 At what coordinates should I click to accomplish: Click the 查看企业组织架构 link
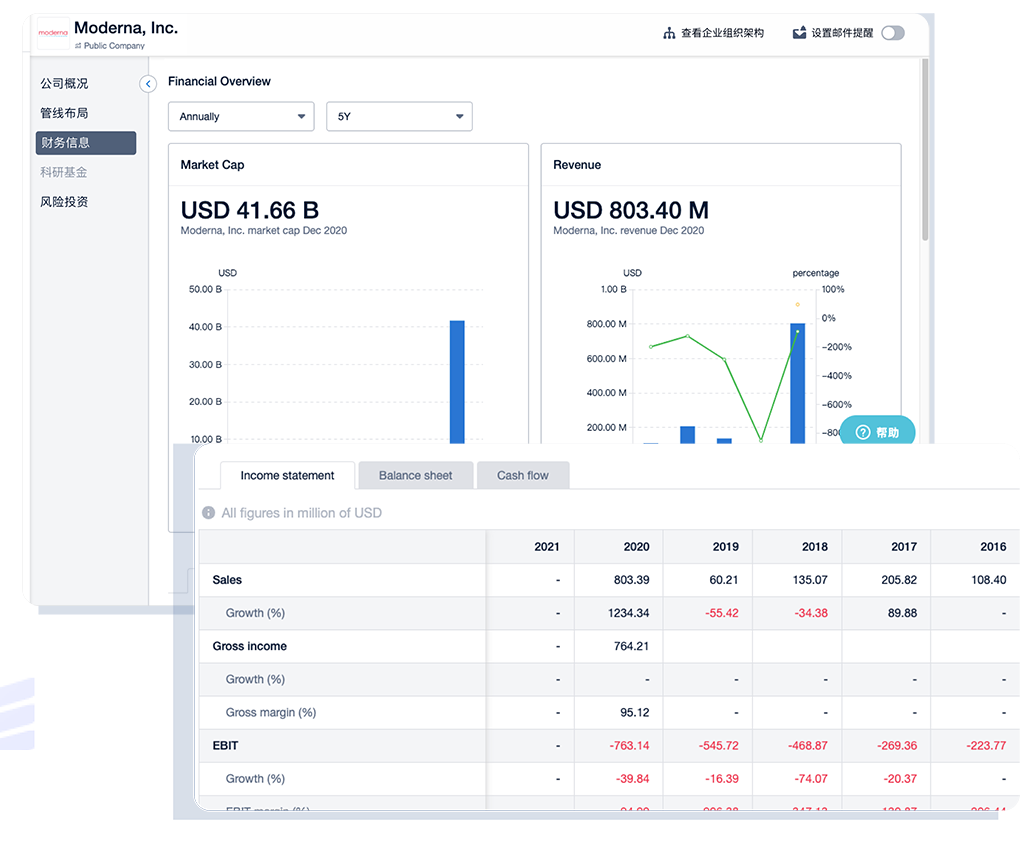[722, 33]
